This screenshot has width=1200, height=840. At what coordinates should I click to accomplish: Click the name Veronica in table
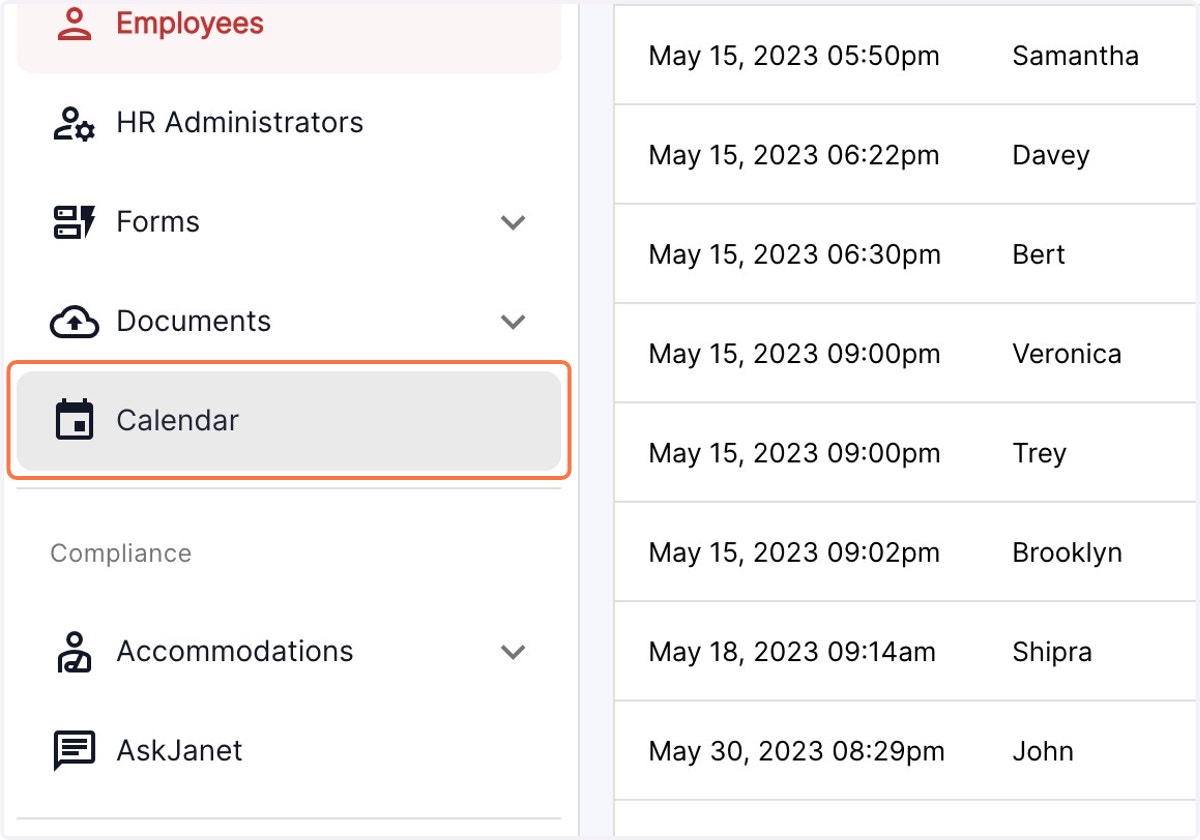coord(1066,354)
